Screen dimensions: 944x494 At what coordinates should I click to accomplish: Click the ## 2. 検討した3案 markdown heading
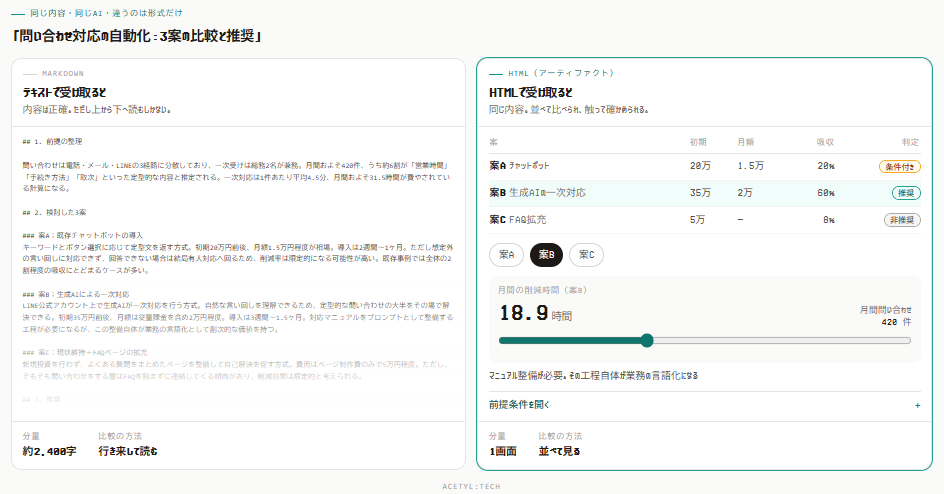[54, 212]
